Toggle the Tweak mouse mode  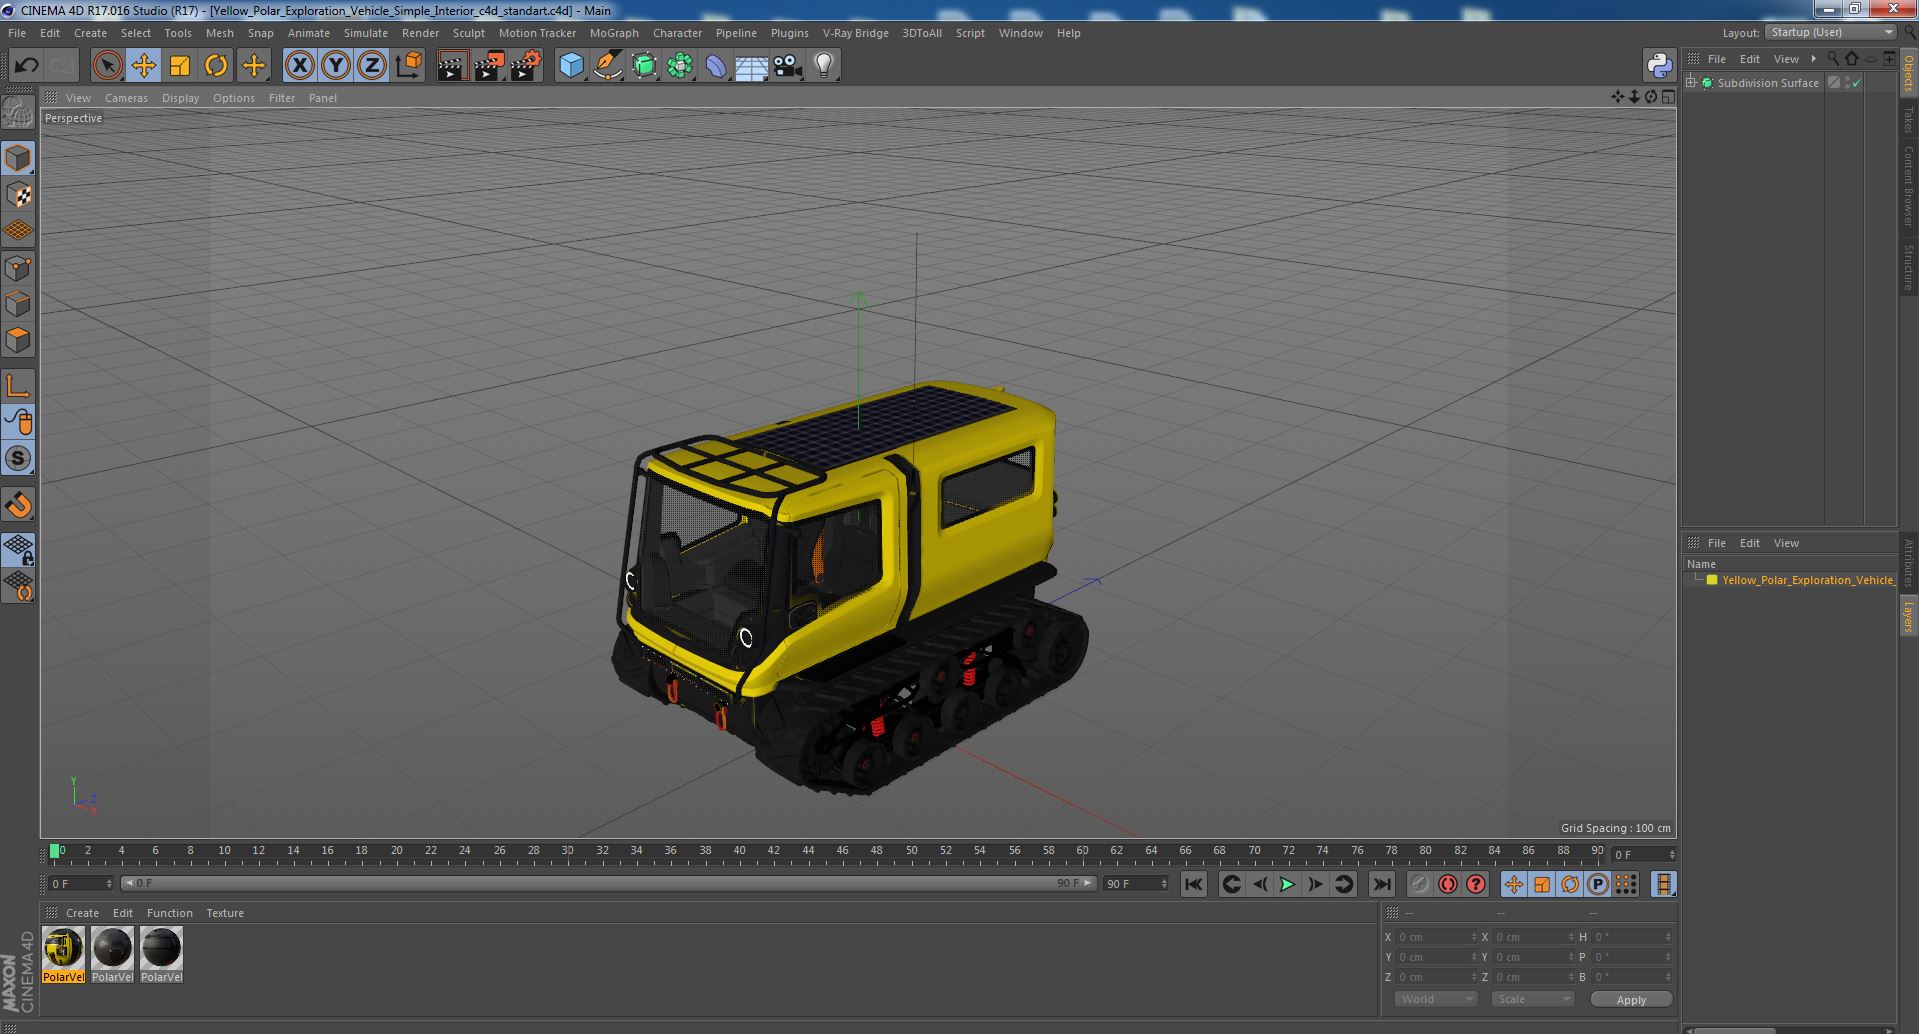click(x=18, y=422)
